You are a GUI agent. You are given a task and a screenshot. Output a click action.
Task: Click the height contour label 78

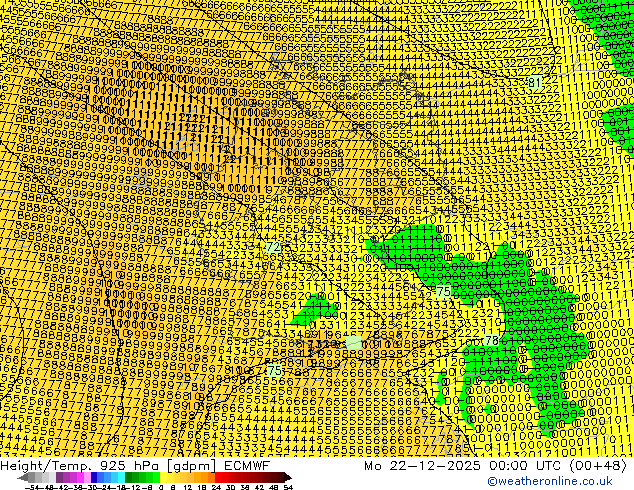pos(492,340)
